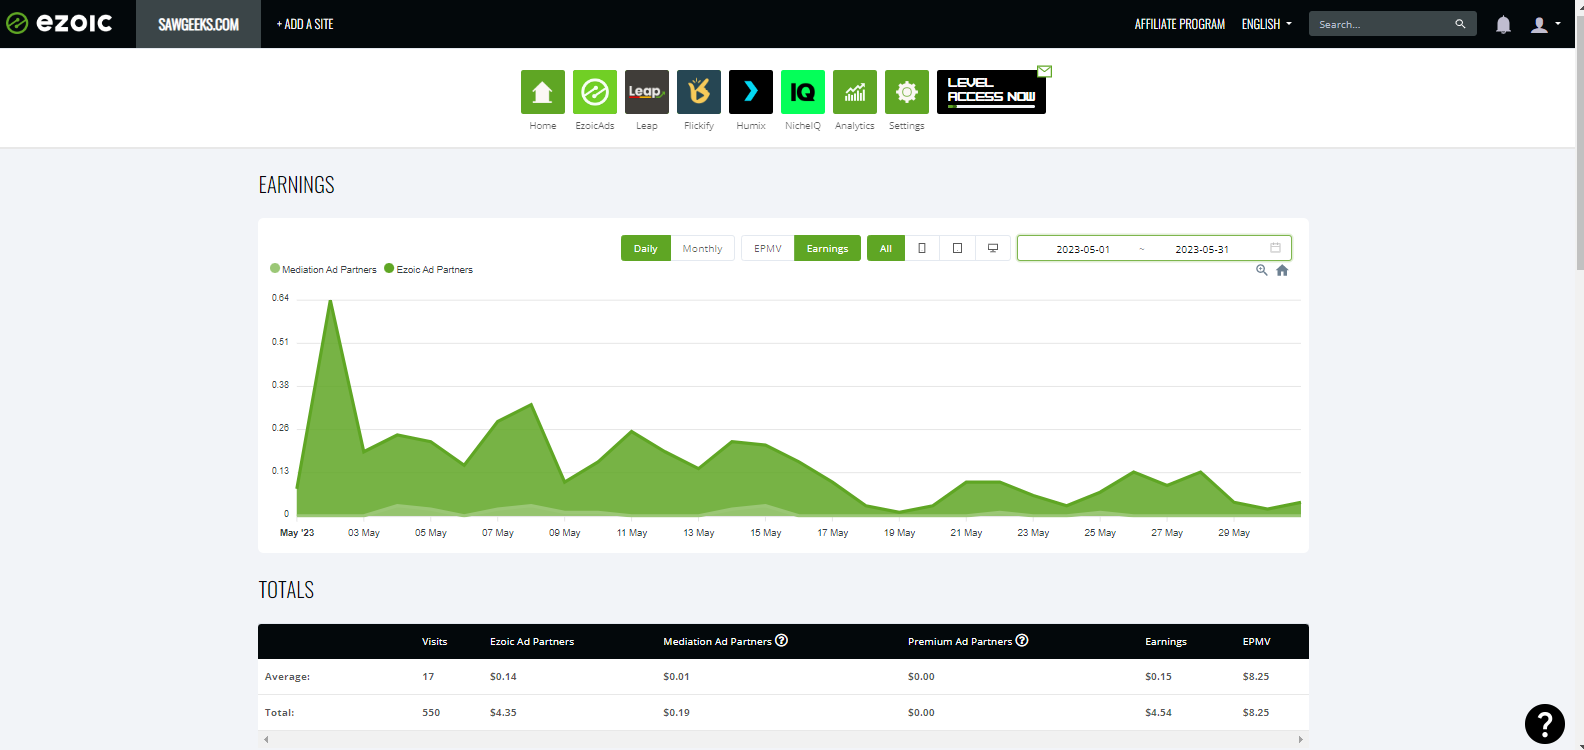Toggle Ezoic Ad Partners legend series
This screenshot has height=750, width=1584.
point(428,269)
